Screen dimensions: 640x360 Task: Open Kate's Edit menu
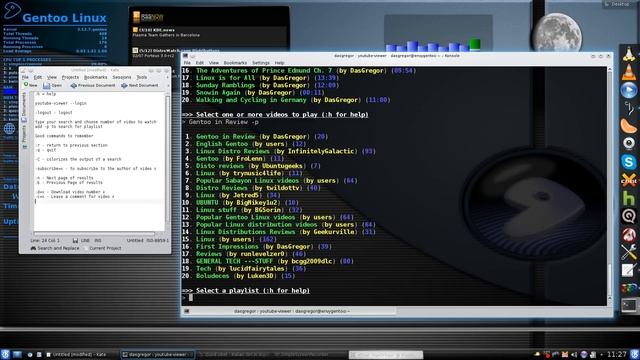point(38,77)
